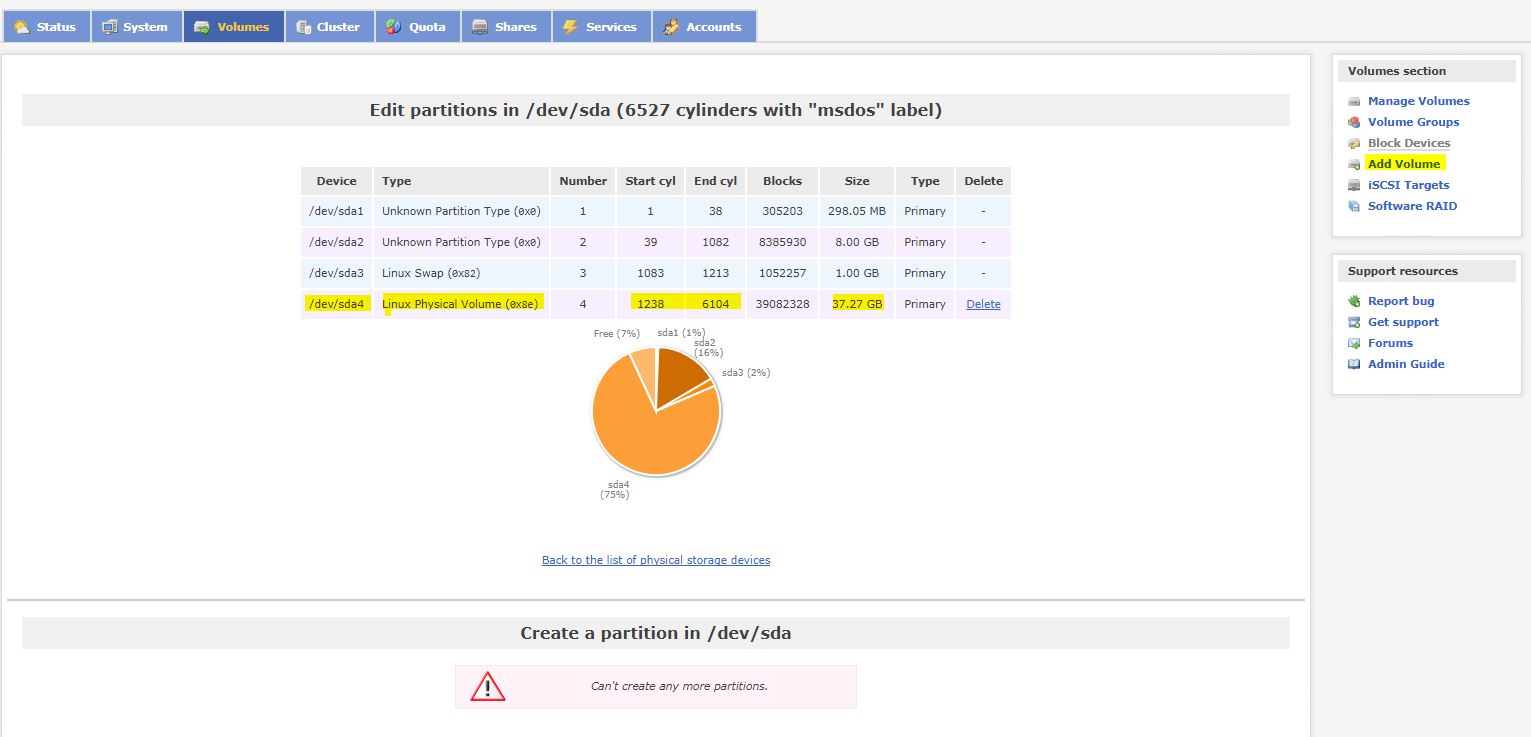Click the Volume Groups sidebar icon
1531x737 pixels.
[x=1354, y=122]
